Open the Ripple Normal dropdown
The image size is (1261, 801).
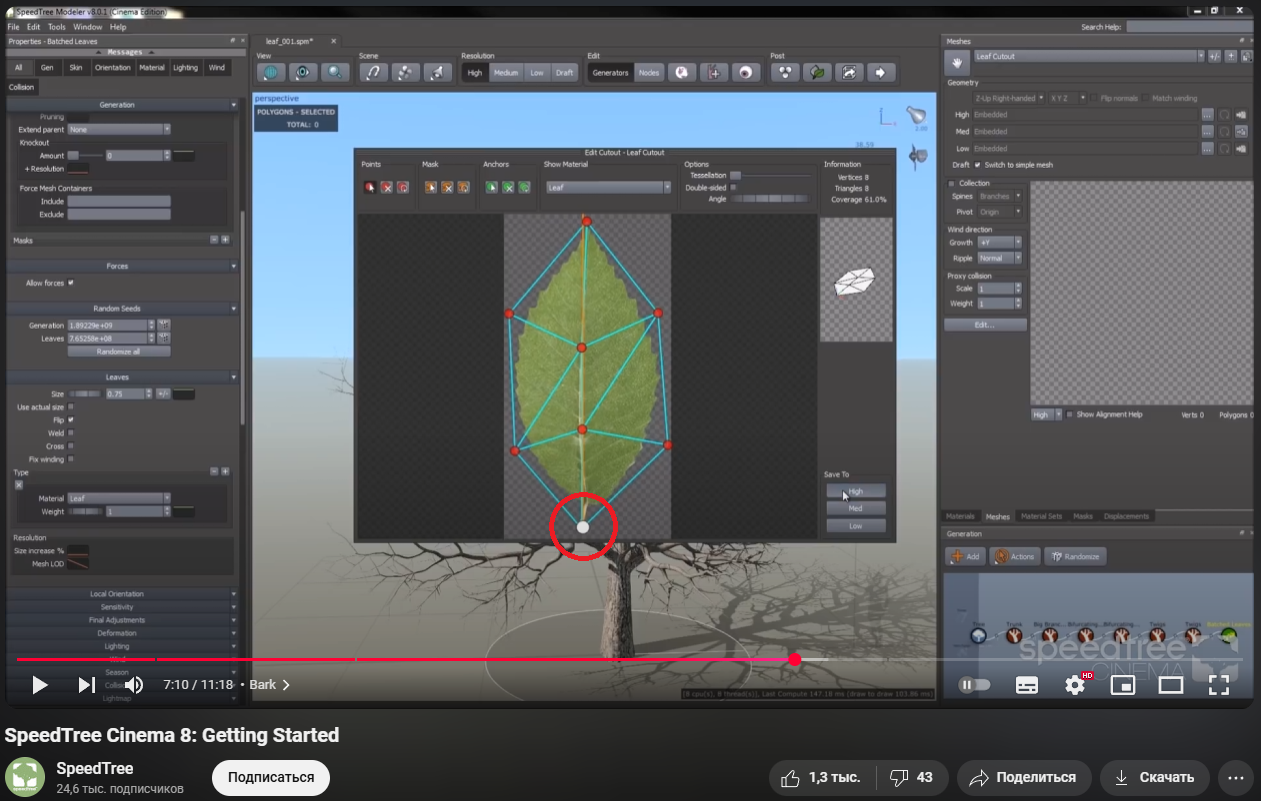pyautogui.click(x=1000, y=258)
